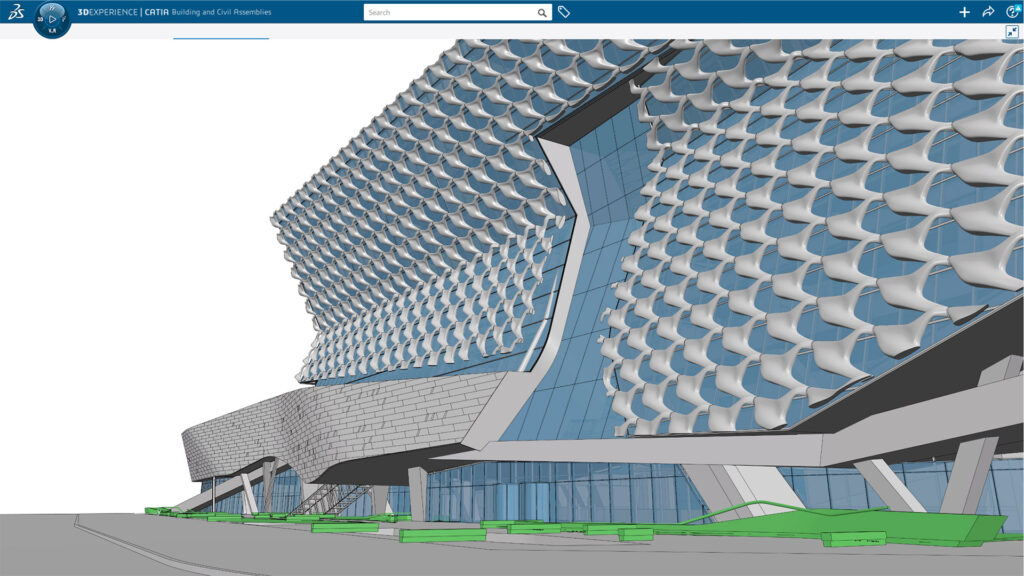Viewport: 1024px width, 576px height.
Task: Select the V+R quadrant on the compass
Action: 51,31
